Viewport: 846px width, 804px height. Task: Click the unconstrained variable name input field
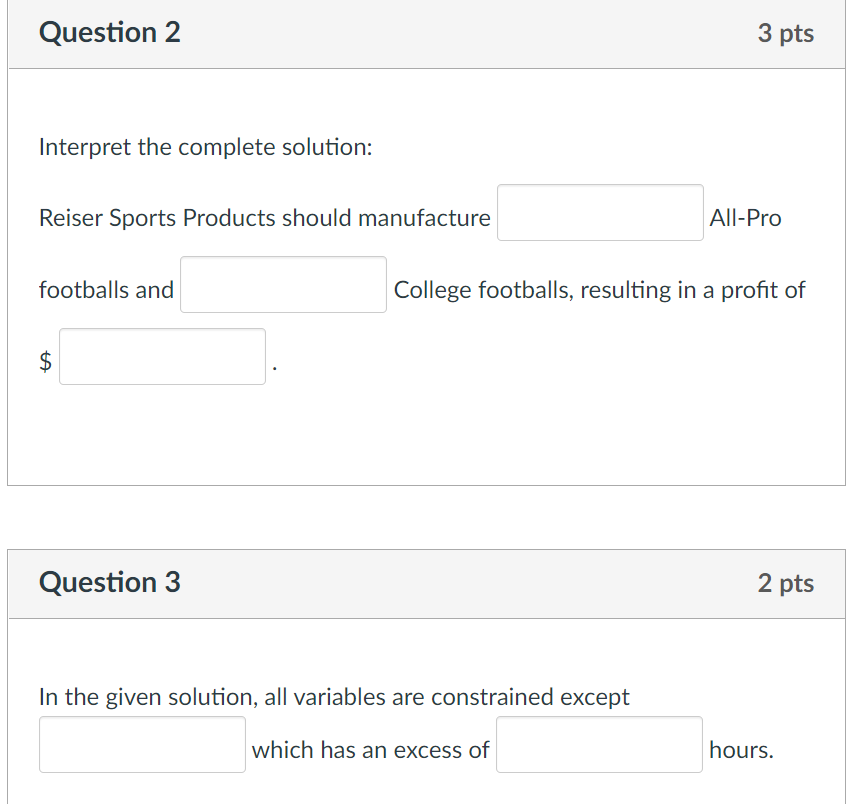(142, 745)
